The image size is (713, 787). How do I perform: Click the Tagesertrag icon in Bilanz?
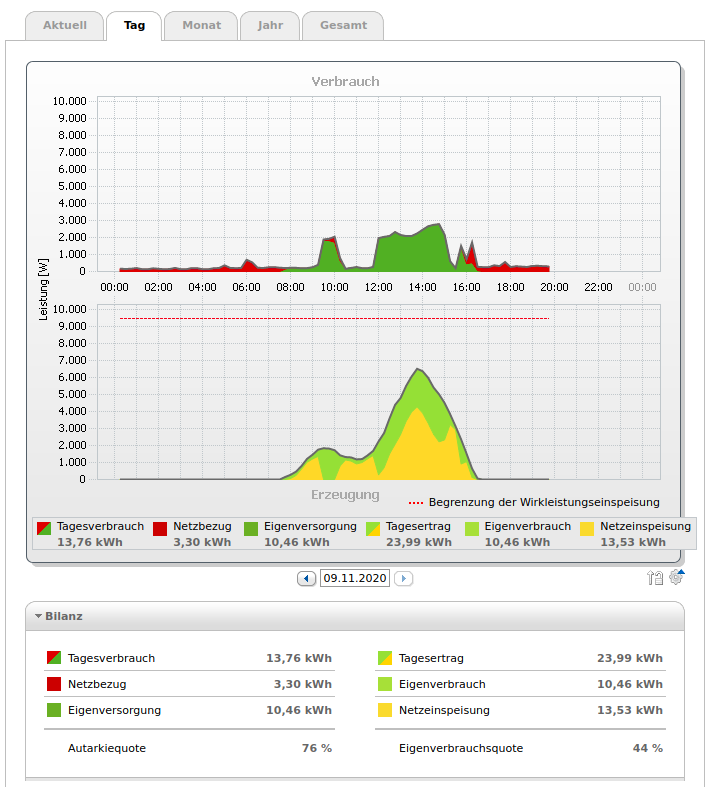385,658
